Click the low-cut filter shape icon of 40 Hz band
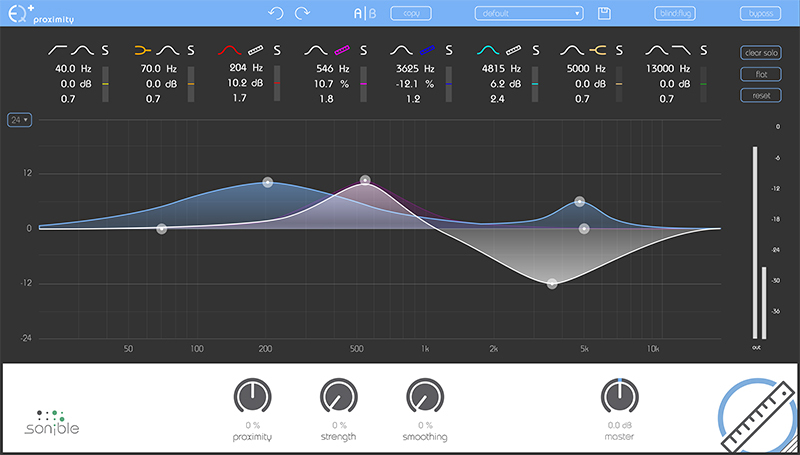Image resolution: width=800 pixels, height=455 pixels. 58,49
